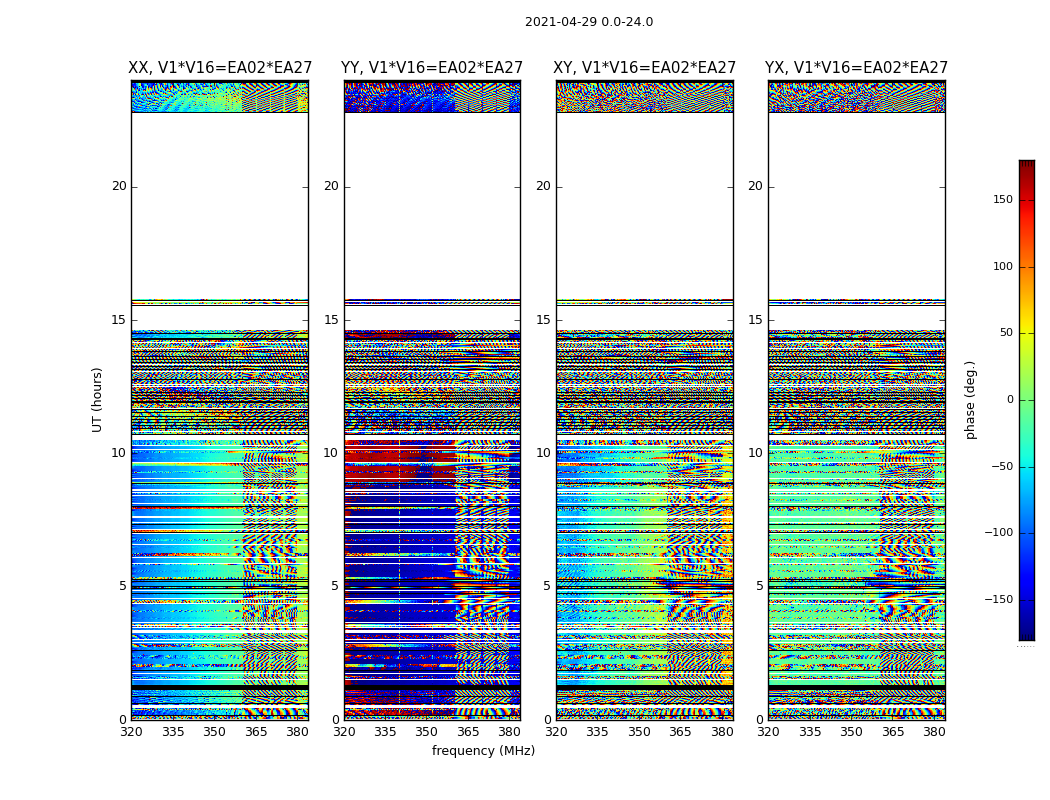Image resolution: width=1050 pixels, height=800 pixels.
Task: Select the YY panel title text
Action: click(x=432, y=68)
